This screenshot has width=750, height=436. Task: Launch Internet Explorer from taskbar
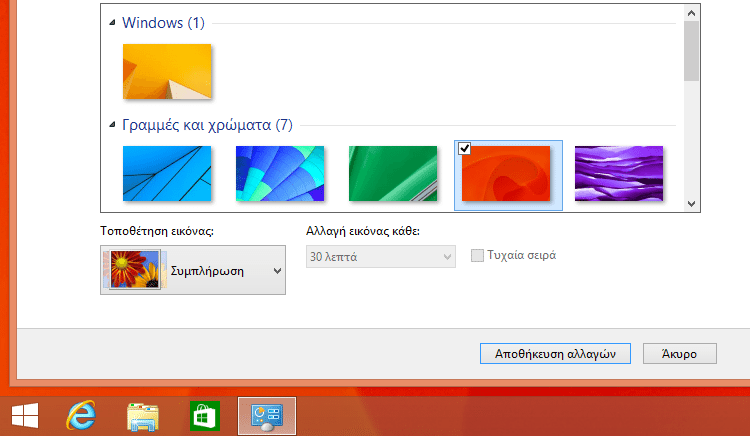click(x=81, y=415)
